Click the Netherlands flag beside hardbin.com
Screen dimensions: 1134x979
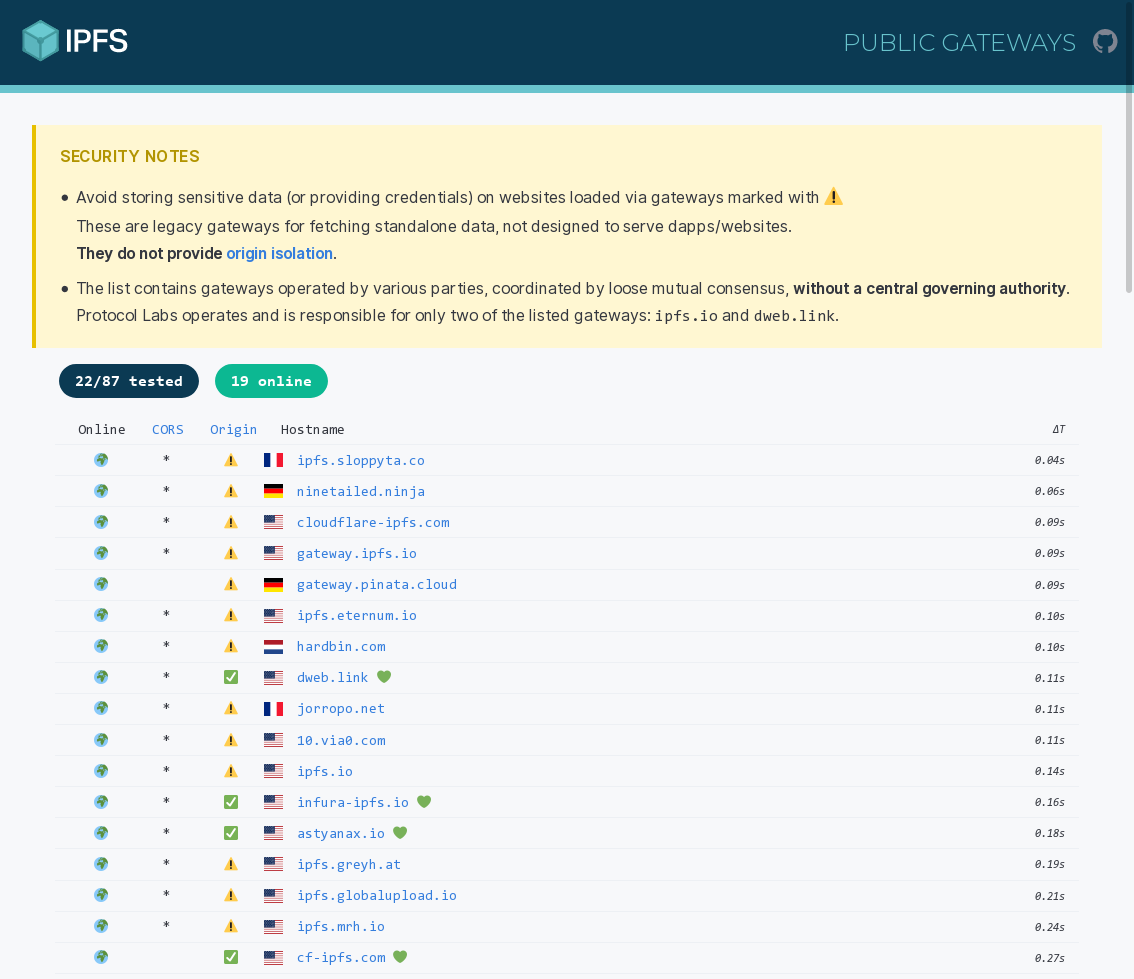pos(273,646)
